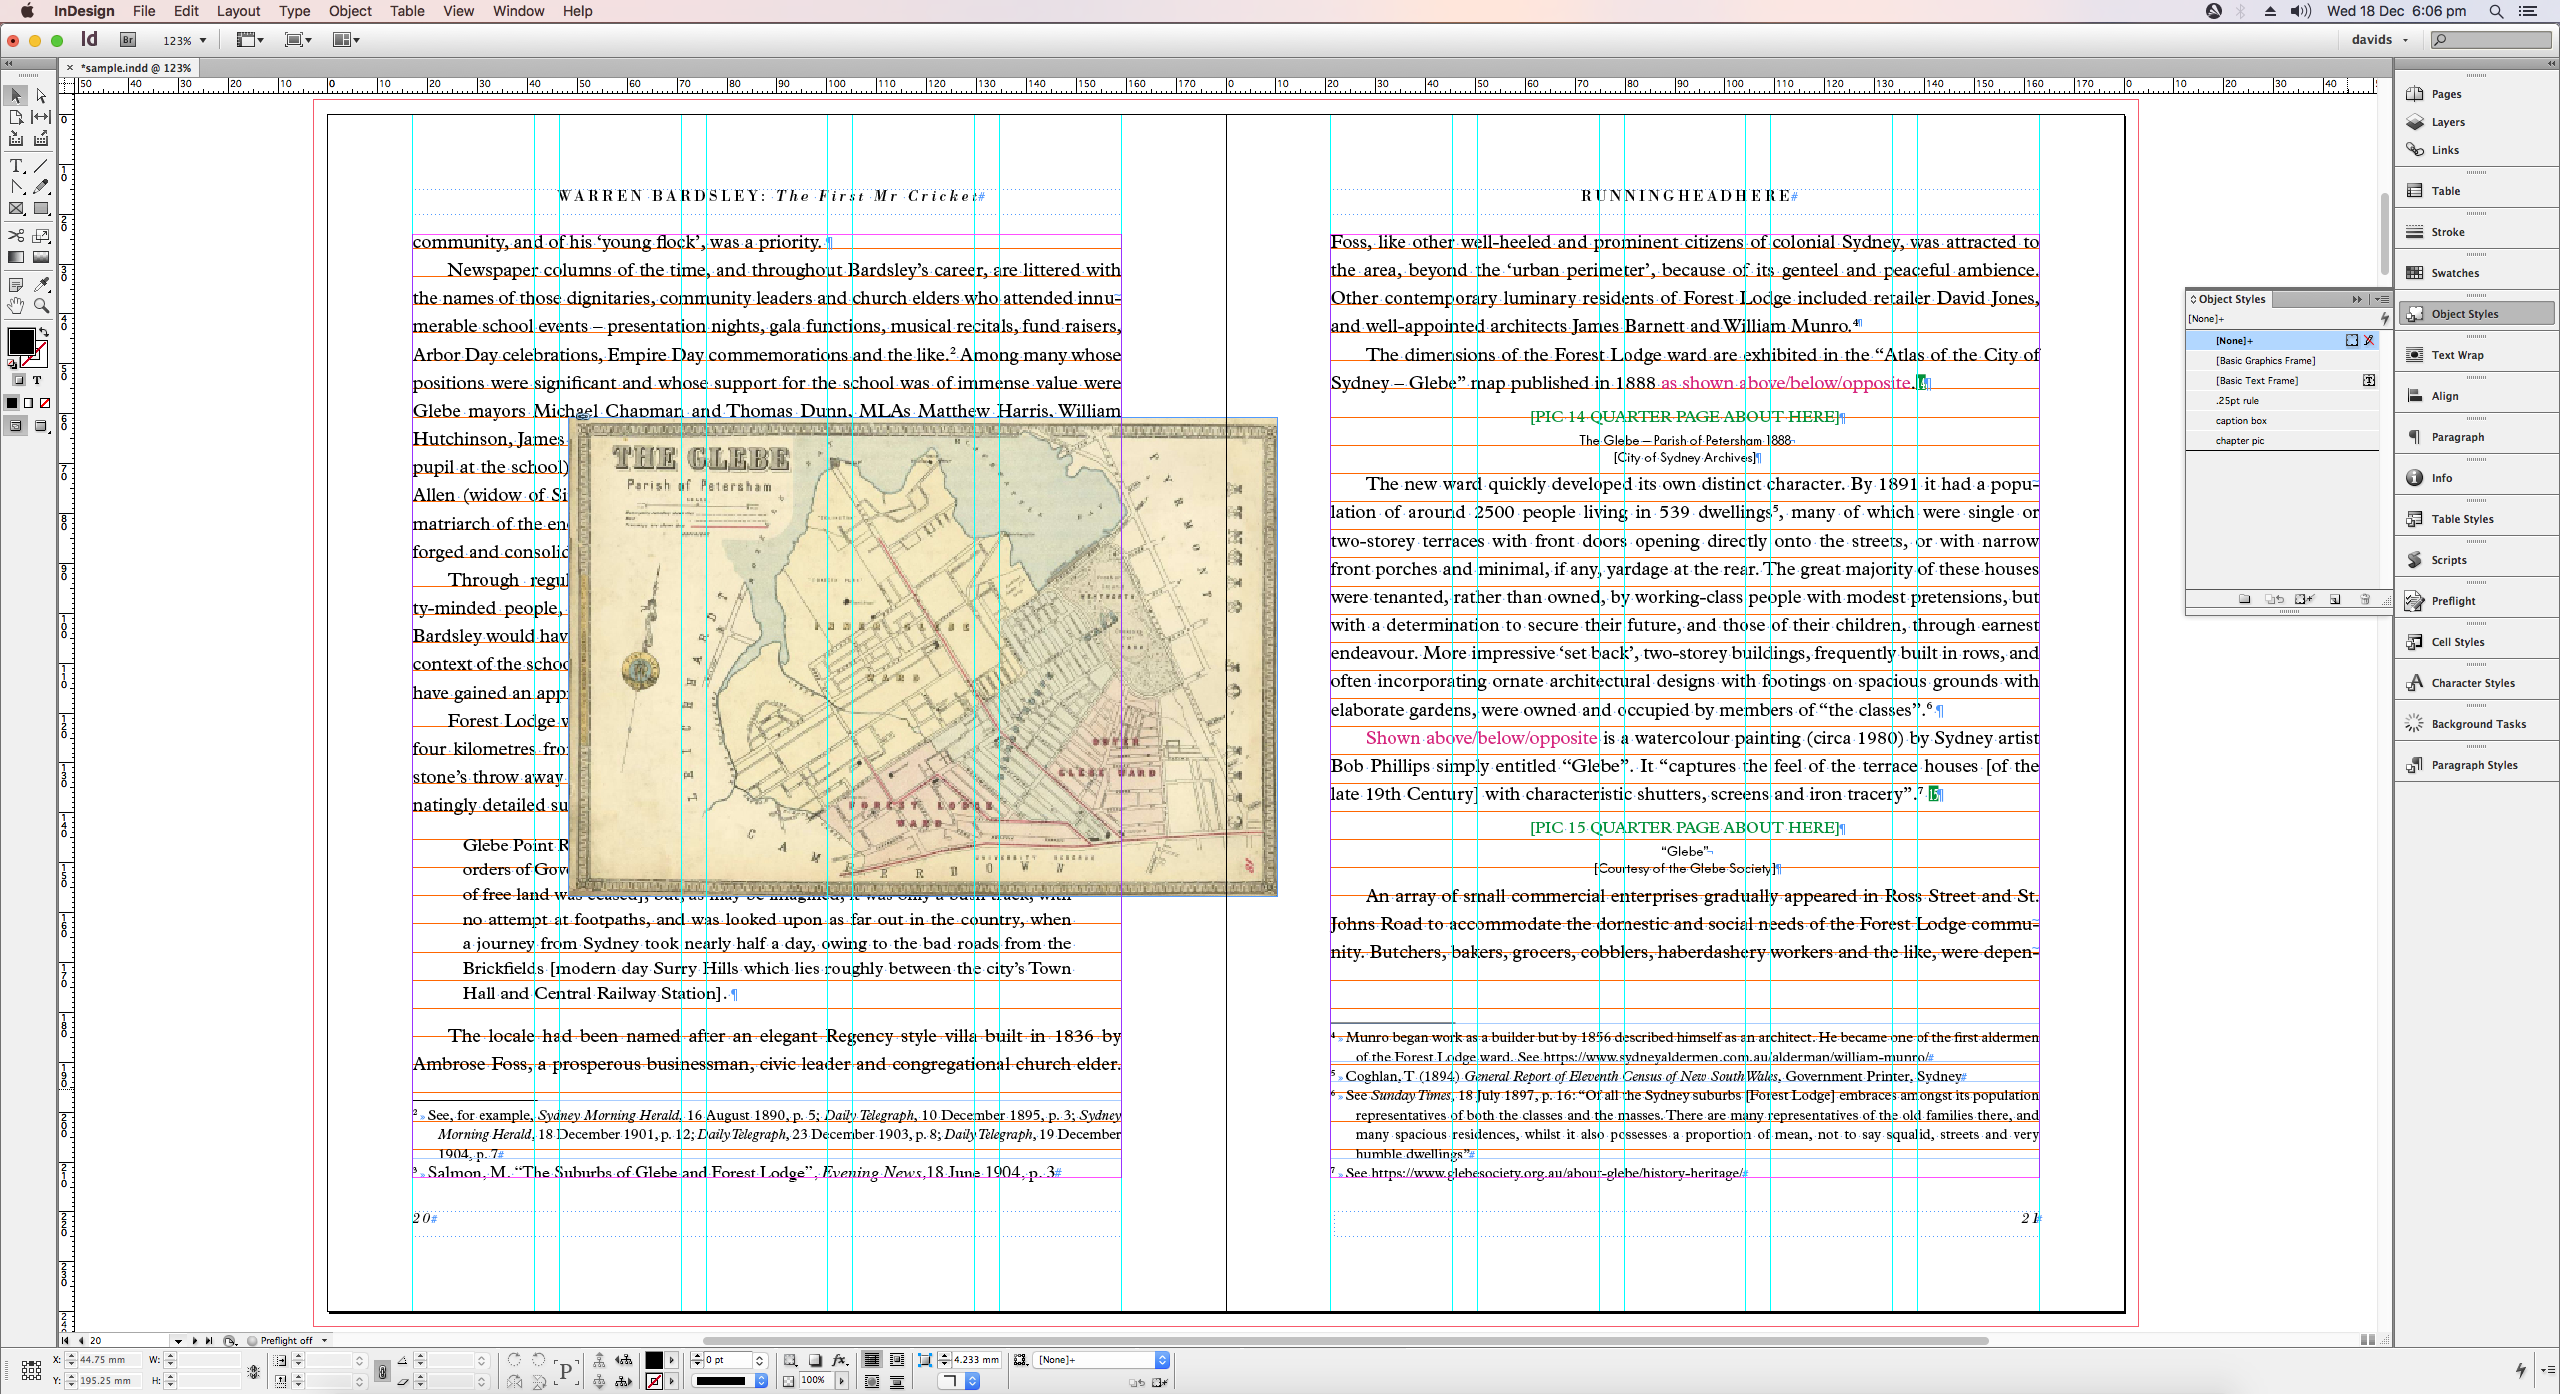Select the Zoom tool in toolbox
Image resolution: width=2560 pixels, height=1394 pixels.
[41, 306]
